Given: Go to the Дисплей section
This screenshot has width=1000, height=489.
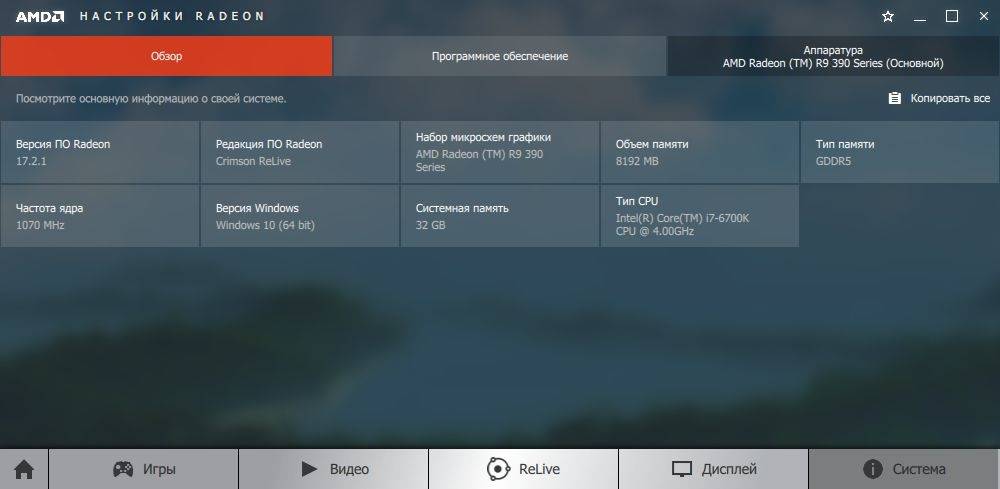Looking at the screenshot, I should [714, 469].
